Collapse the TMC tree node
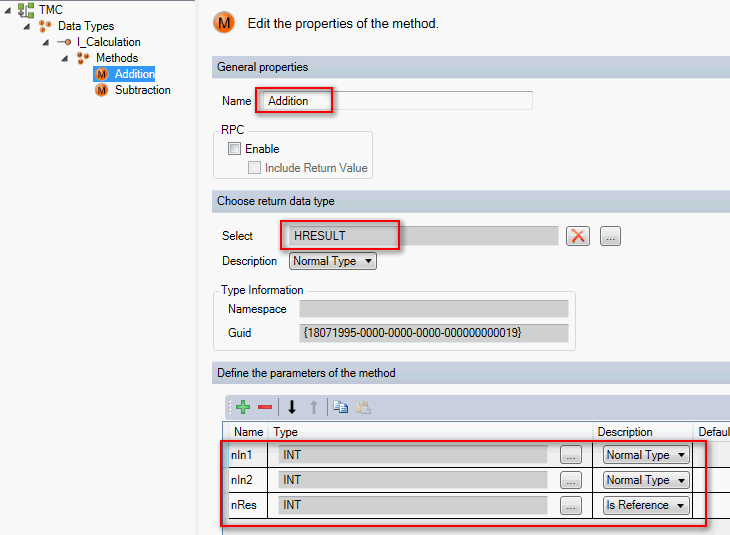Screen dimensions: 730x535 (x=7, y=10)
